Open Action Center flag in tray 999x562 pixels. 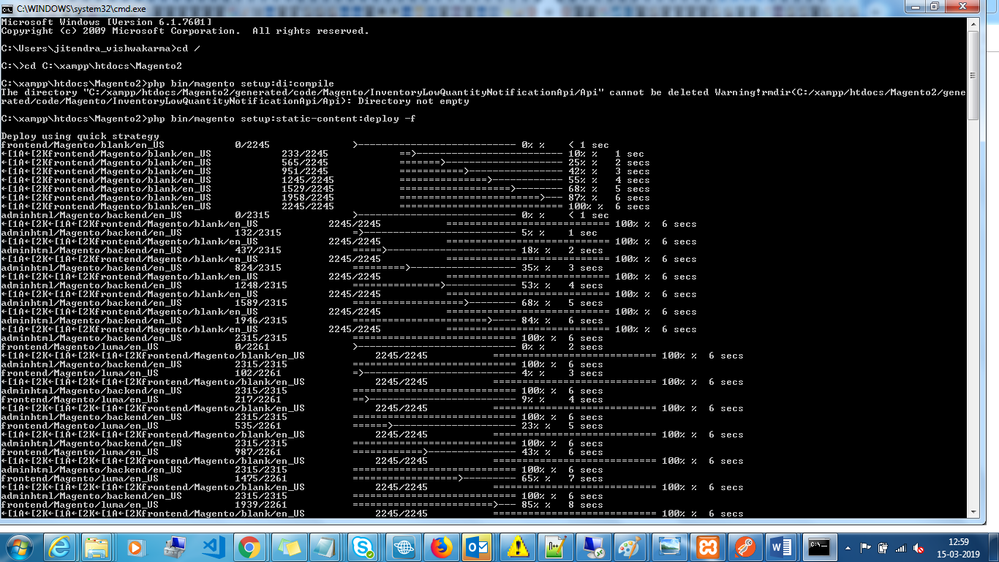point(865,548)
